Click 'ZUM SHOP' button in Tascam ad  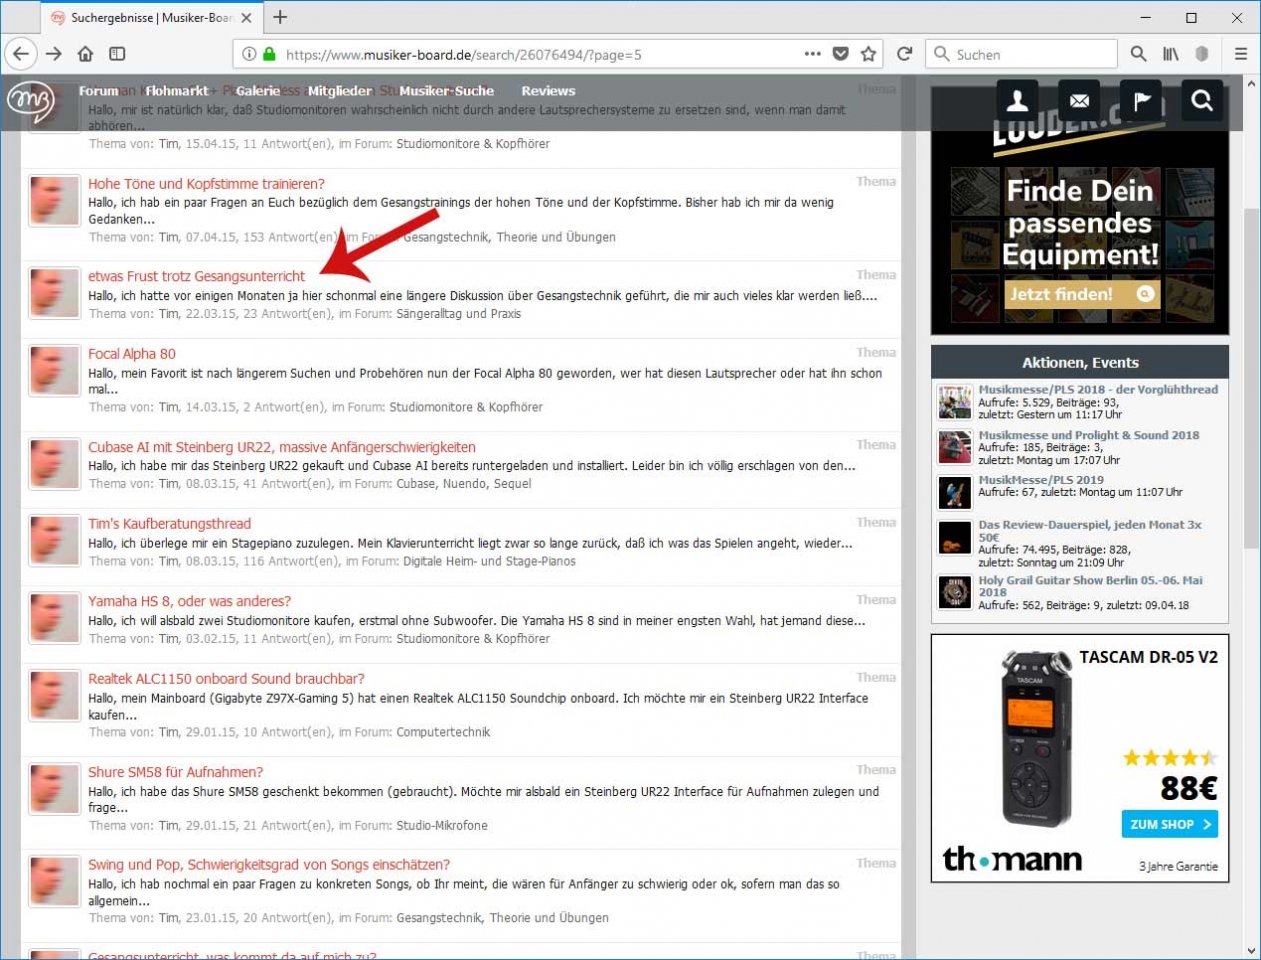coord(1170,825)
